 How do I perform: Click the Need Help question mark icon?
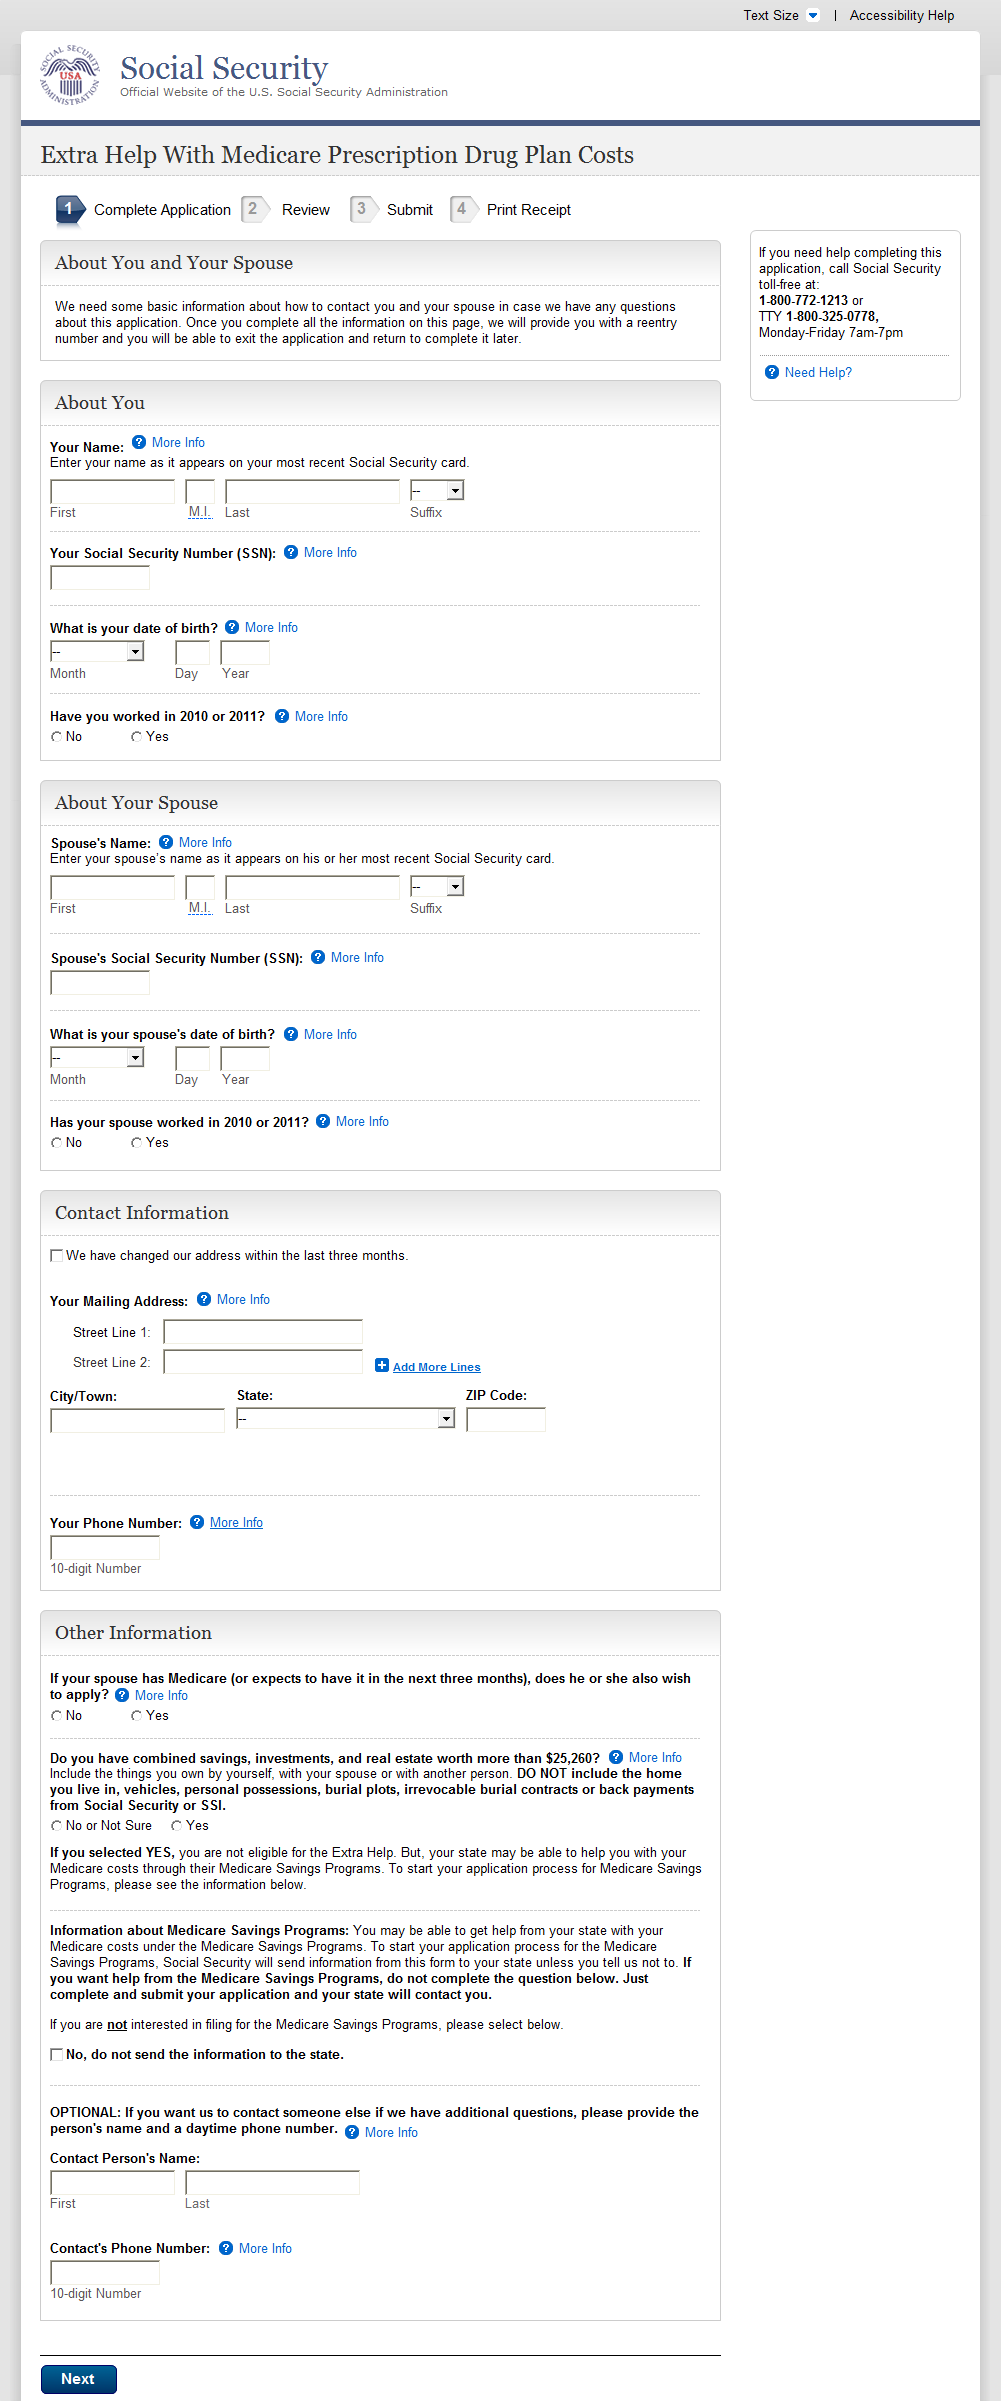772,372
